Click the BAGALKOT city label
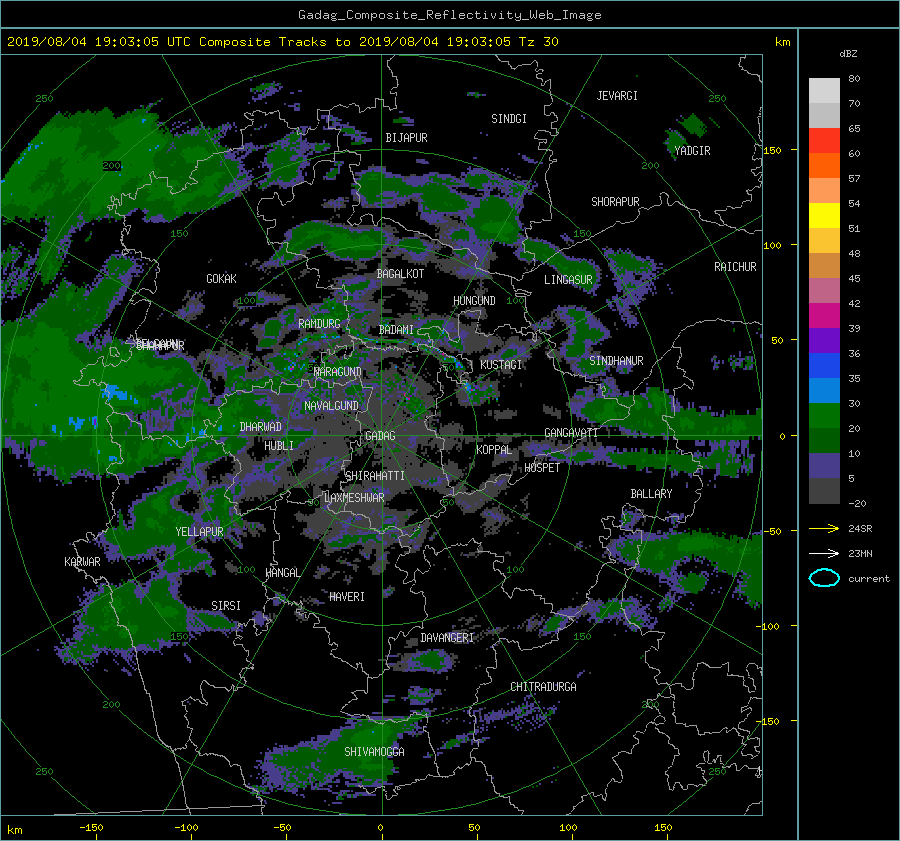900x841 pixels. pyautogui.click(x=400, y=274)
